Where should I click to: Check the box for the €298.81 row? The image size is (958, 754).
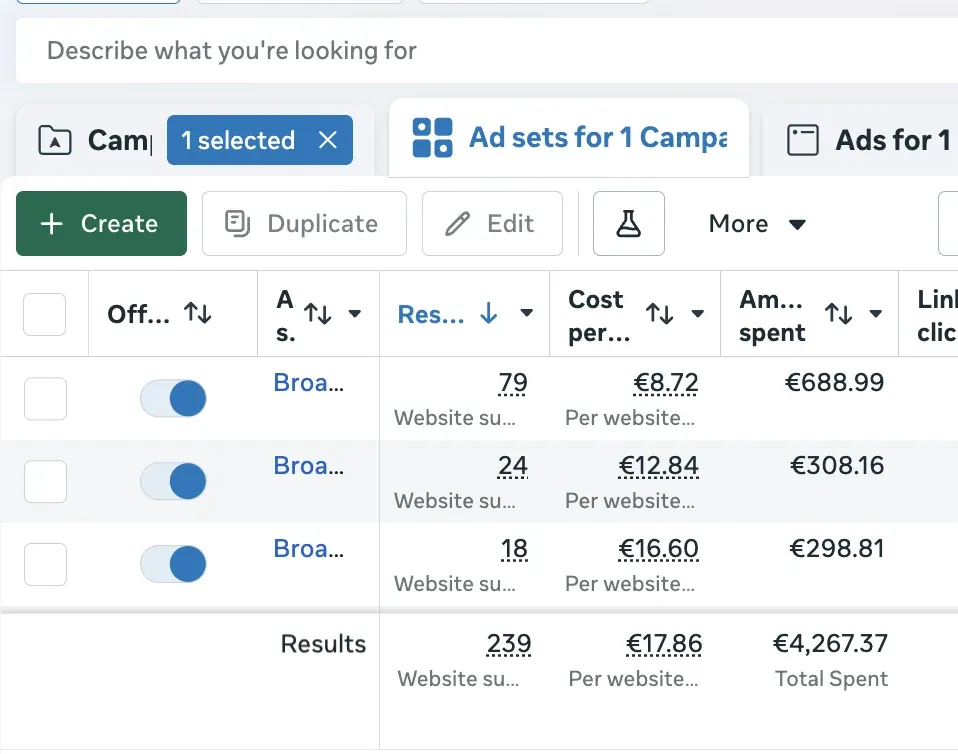[45, 564]
